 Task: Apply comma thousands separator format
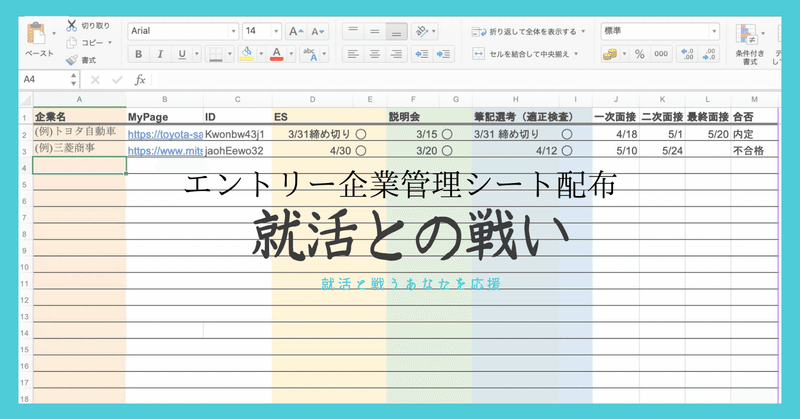pos(661,54)
